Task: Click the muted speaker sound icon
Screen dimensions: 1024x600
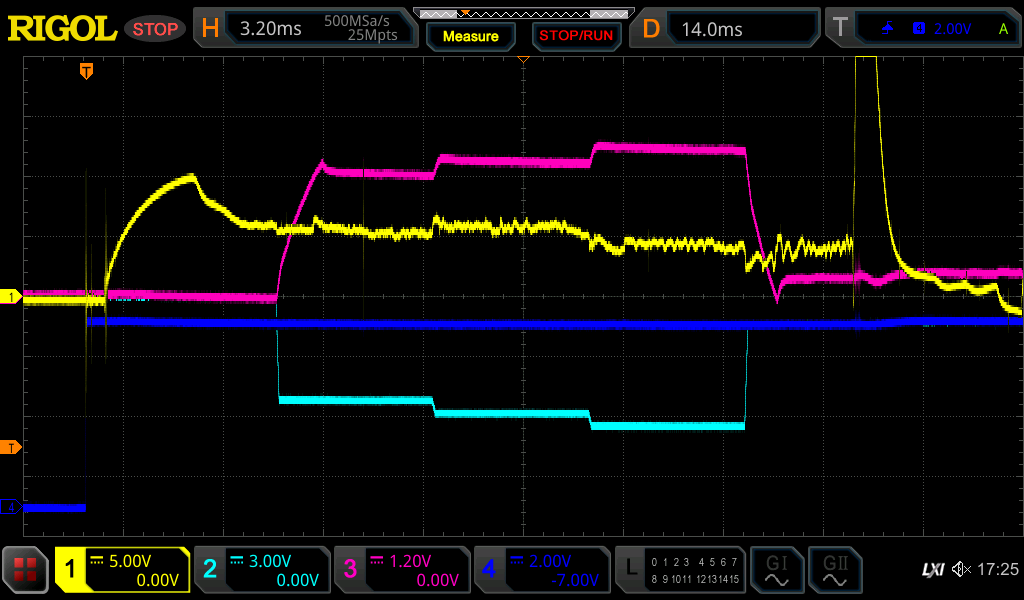Action: pyautogui.click(x=961, y=570)
